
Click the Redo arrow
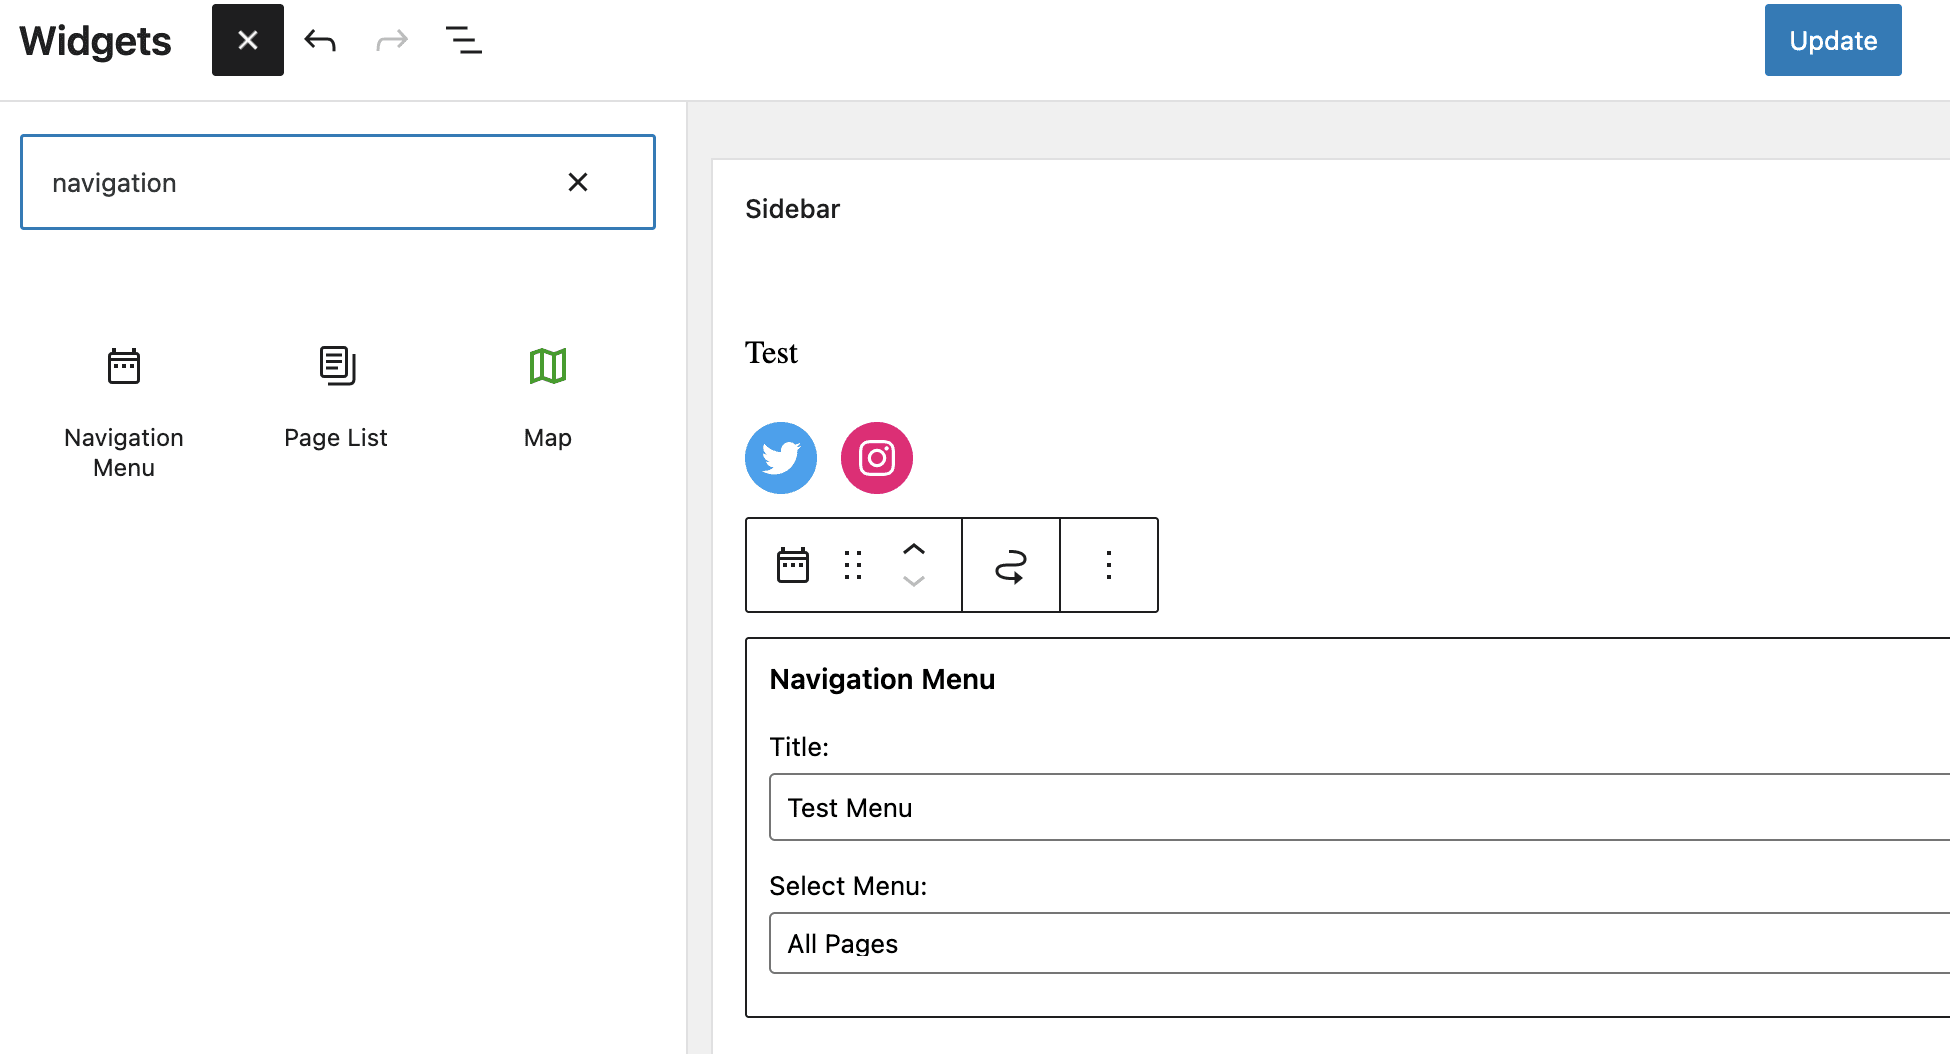(391, 41)
